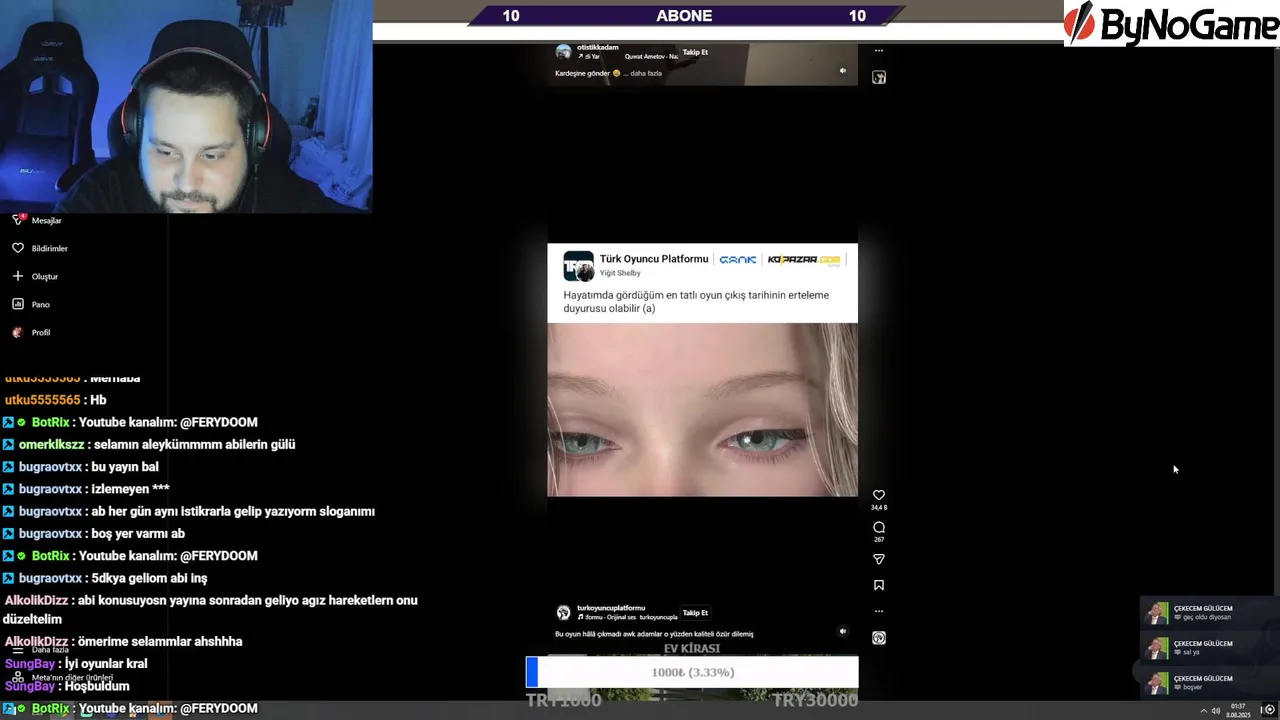This screenshot has height=720, width=1280.
Task: Click the Oluştur plus icon
Action: [x=17, y=276]
